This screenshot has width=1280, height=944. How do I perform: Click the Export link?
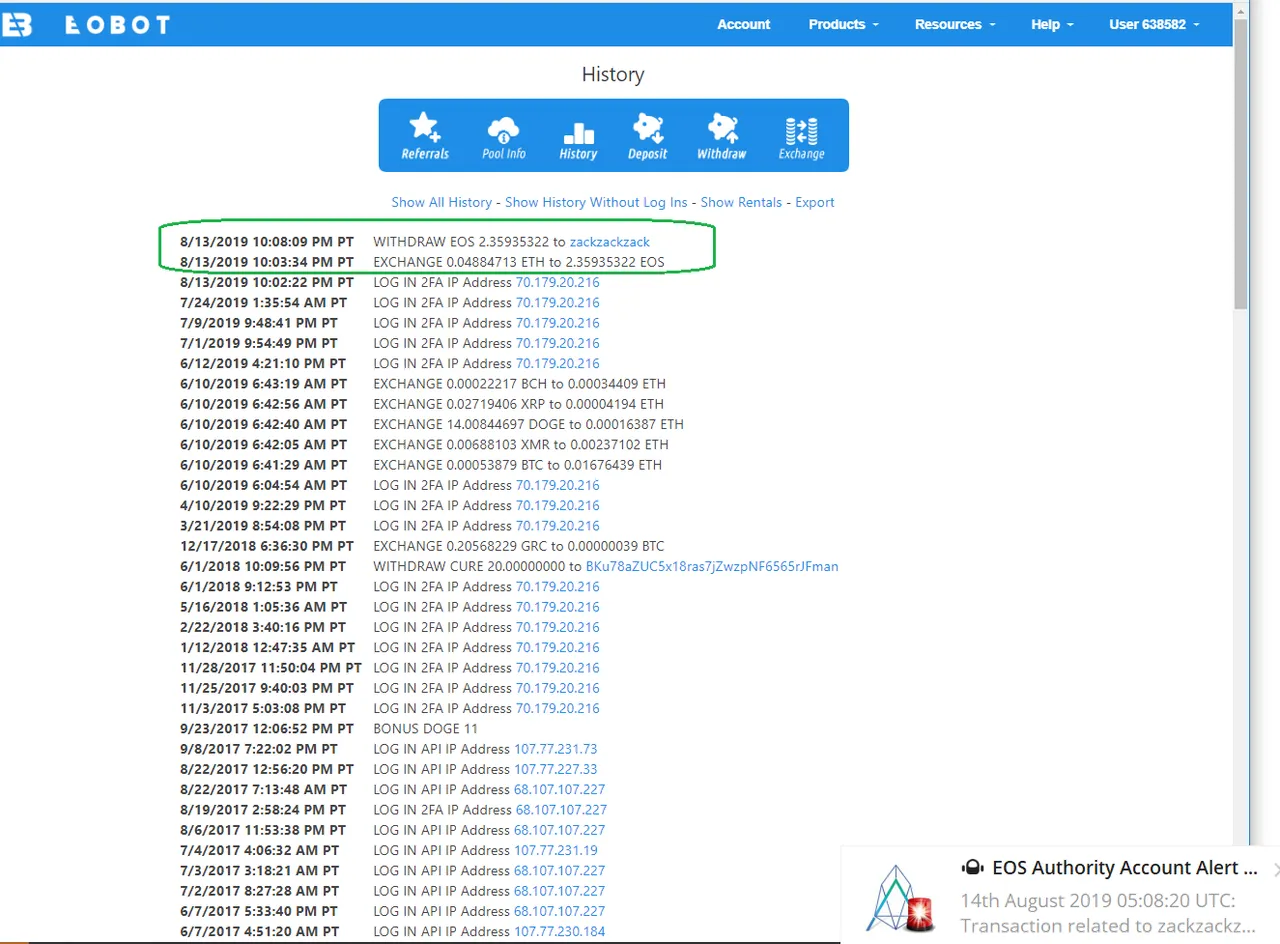pos(815,202)
